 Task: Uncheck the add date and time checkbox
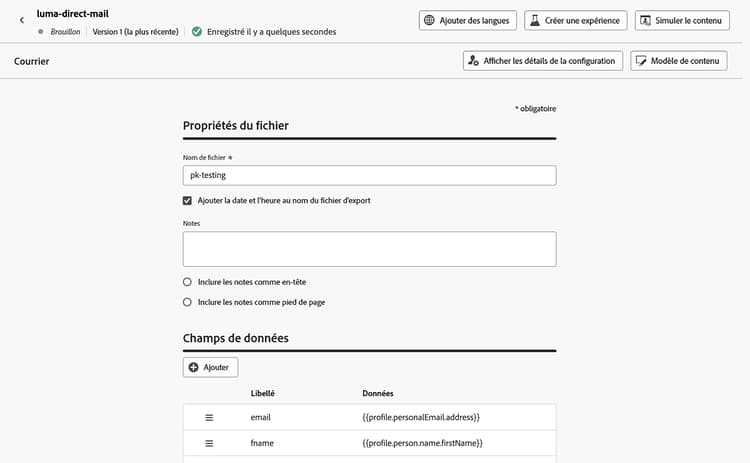coord(187,200)
